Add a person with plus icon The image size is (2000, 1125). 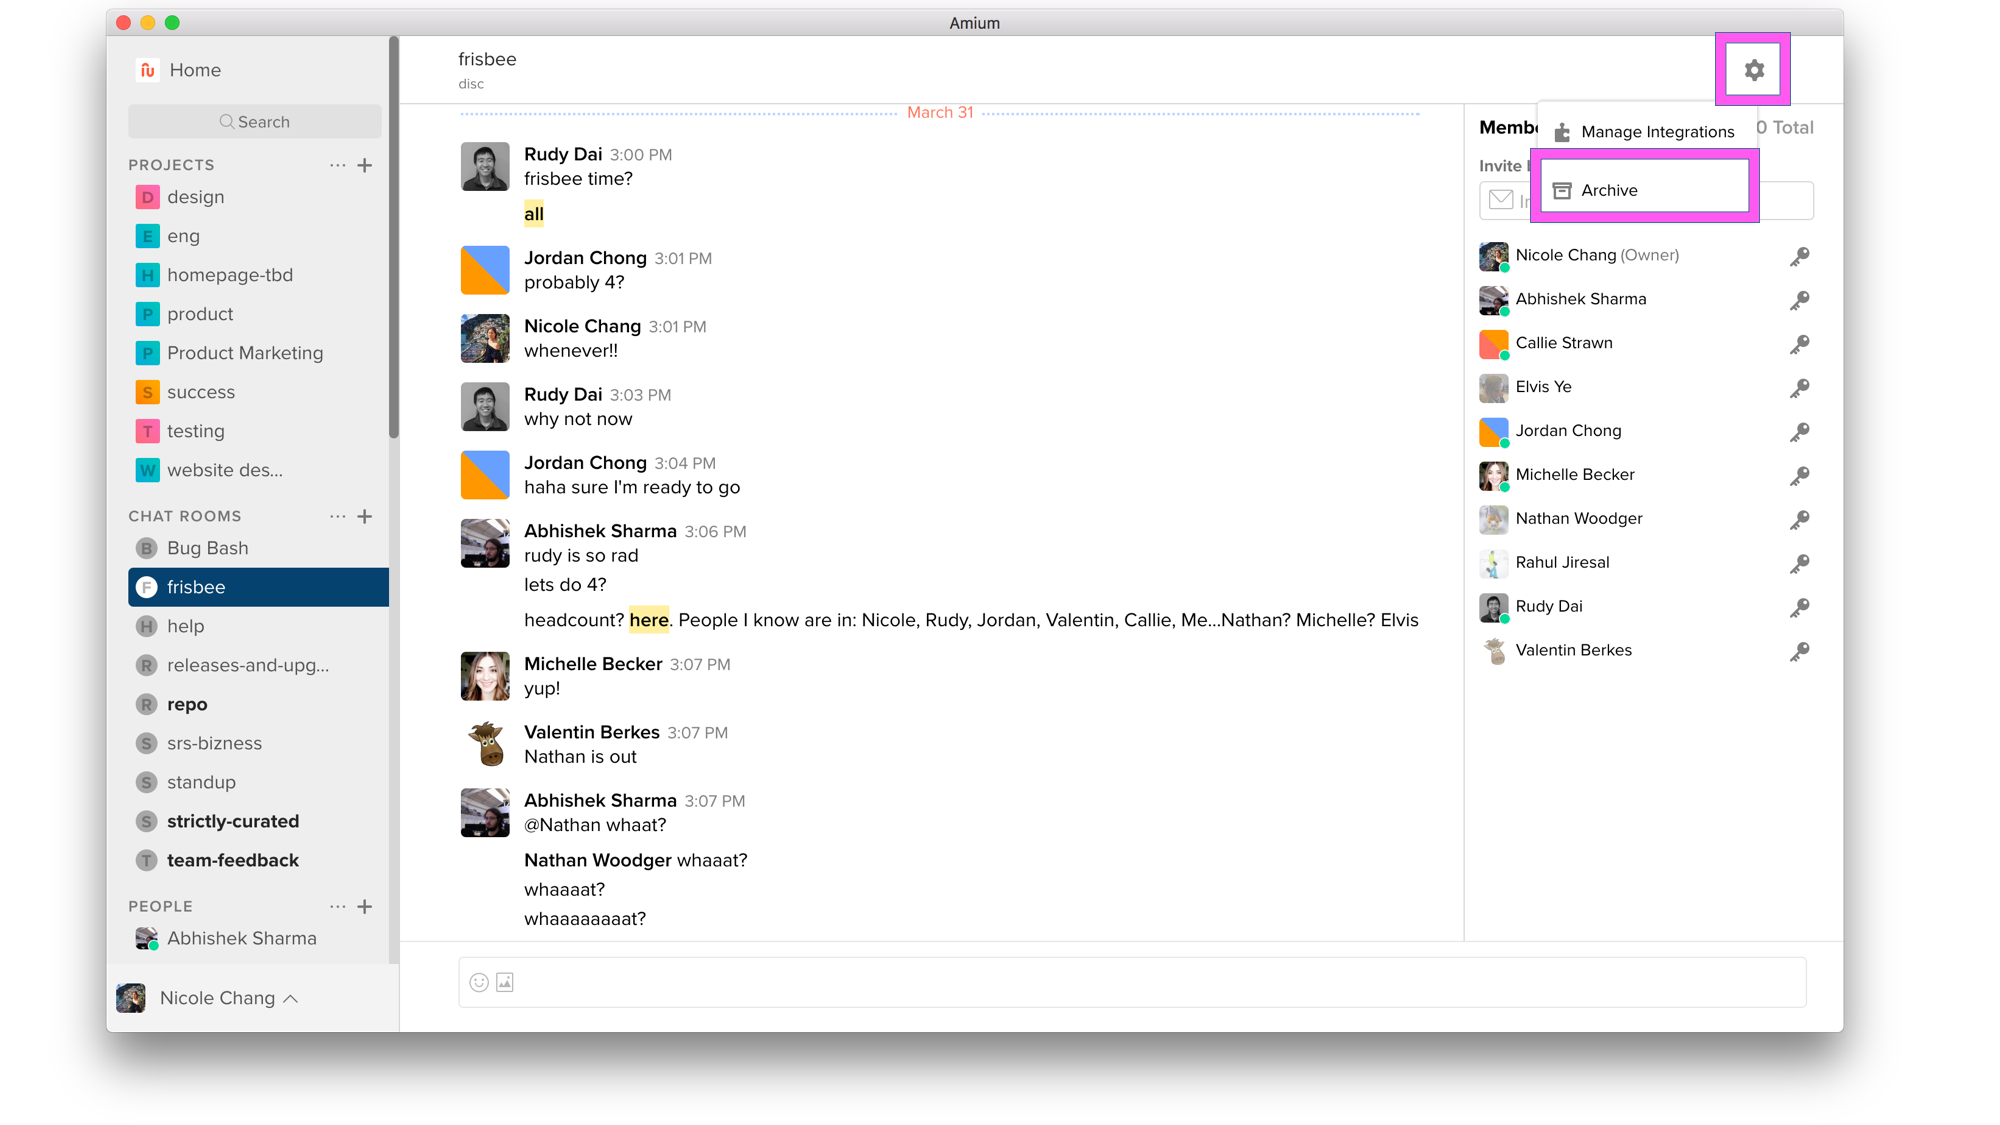click(365, 906)
